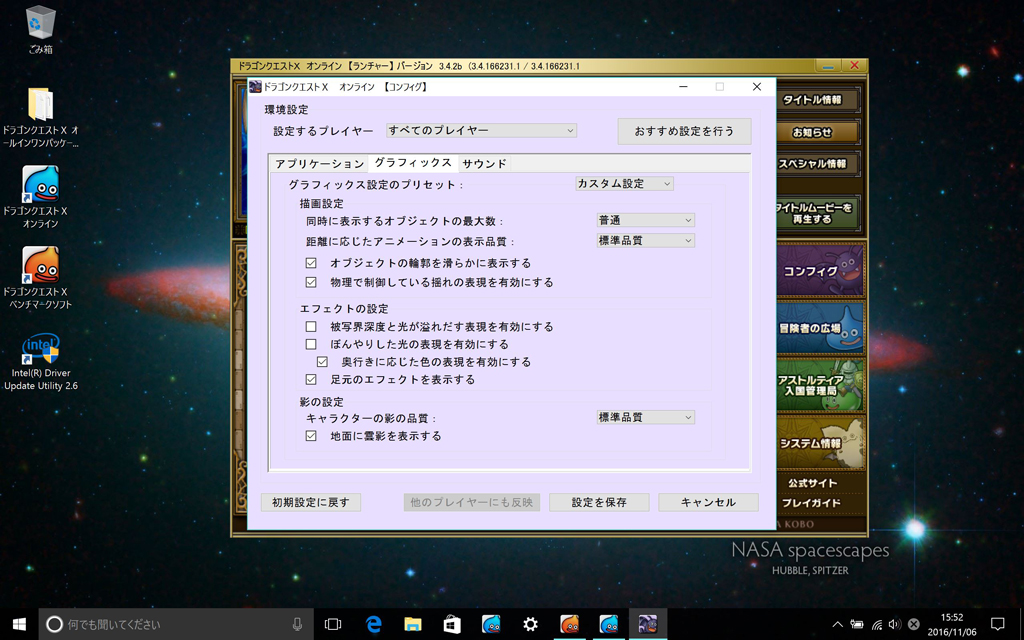Show hidden system tray icons

837,624
